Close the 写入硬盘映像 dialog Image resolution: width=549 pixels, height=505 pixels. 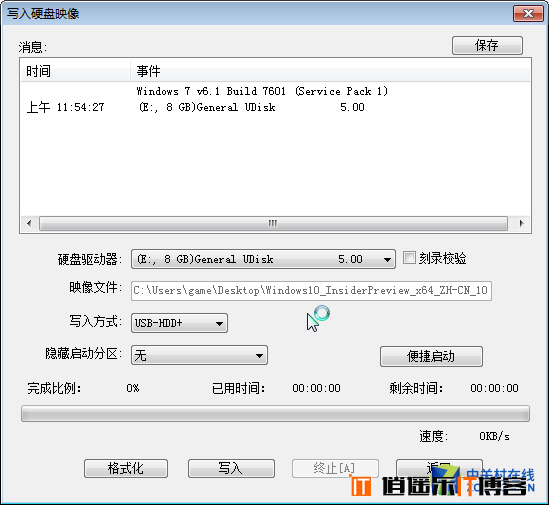point(528,14)
